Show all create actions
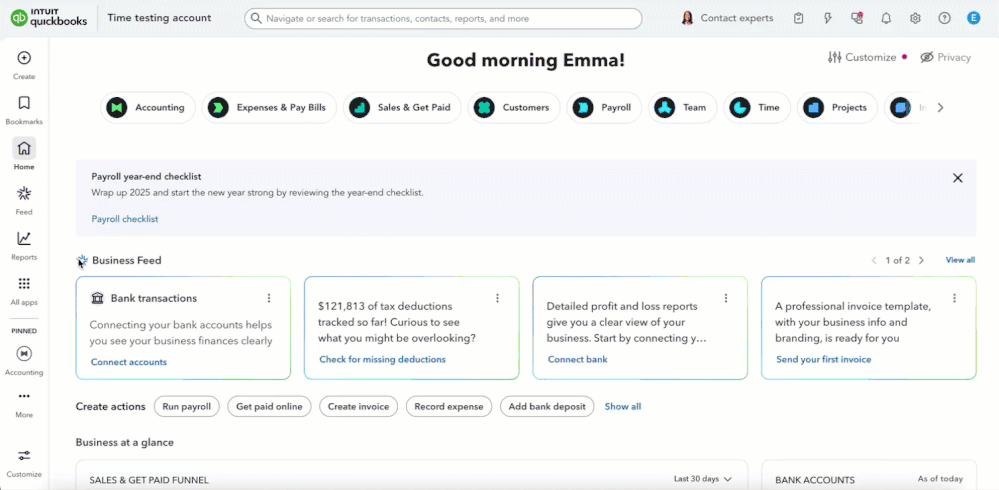 (x=622, y=407)
